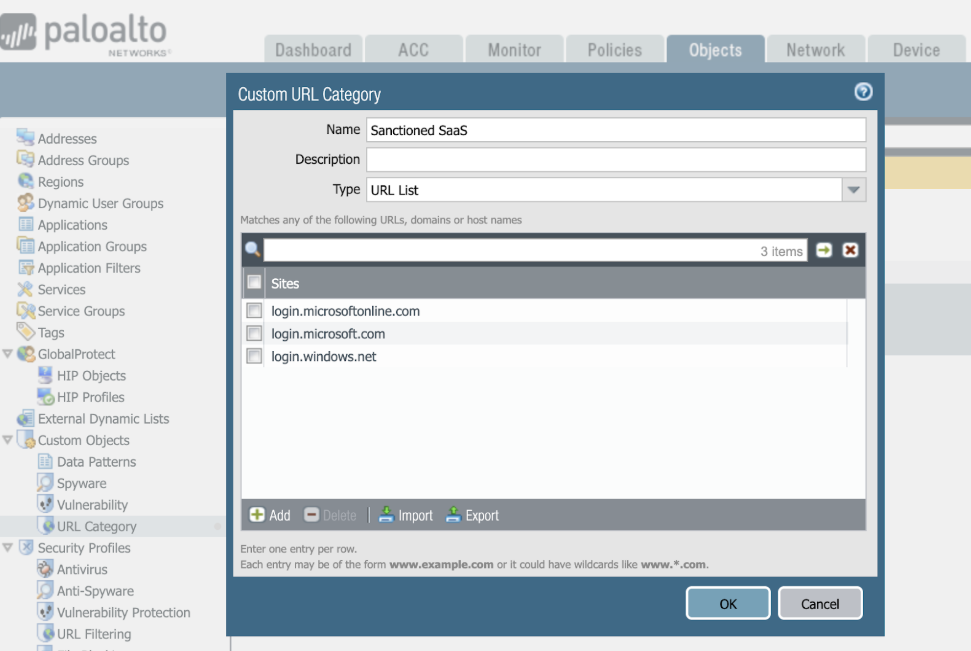Click the Add button with green plus icon
This screenshot has height=651, width=971.
270,515
